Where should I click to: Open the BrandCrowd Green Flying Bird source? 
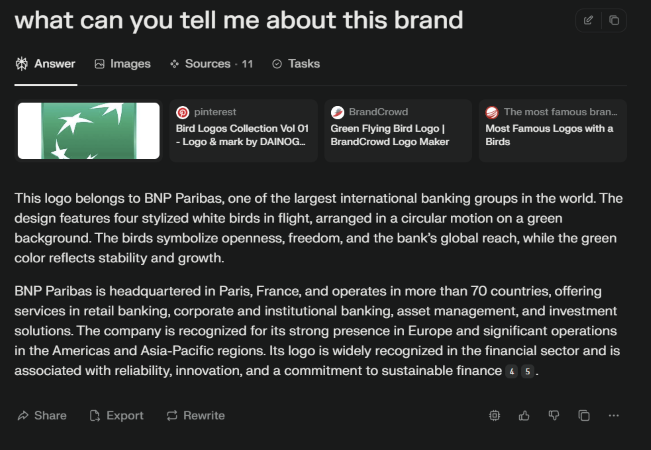[x=395, y=131]
